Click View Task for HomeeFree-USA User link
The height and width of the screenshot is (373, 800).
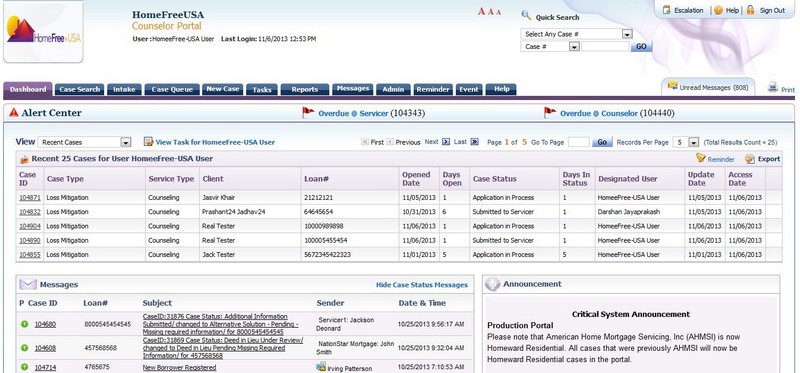click(215, 142)
